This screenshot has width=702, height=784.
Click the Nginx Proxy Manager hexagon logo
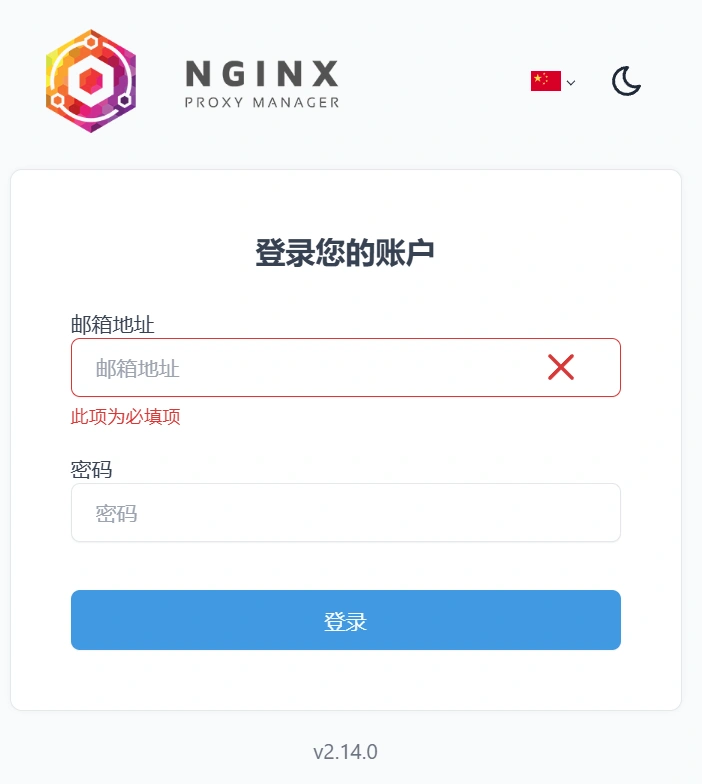pyautogui.click(x=91, y=81)
